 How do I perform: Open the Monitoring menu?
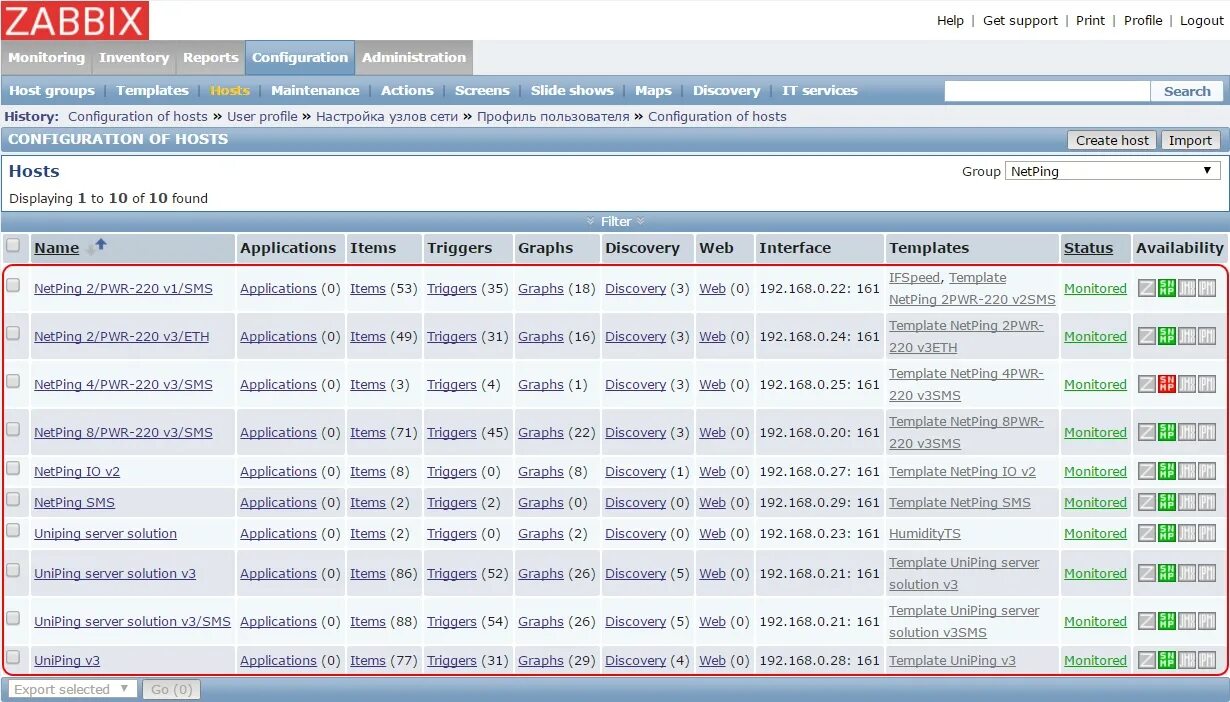pos(46,58)
